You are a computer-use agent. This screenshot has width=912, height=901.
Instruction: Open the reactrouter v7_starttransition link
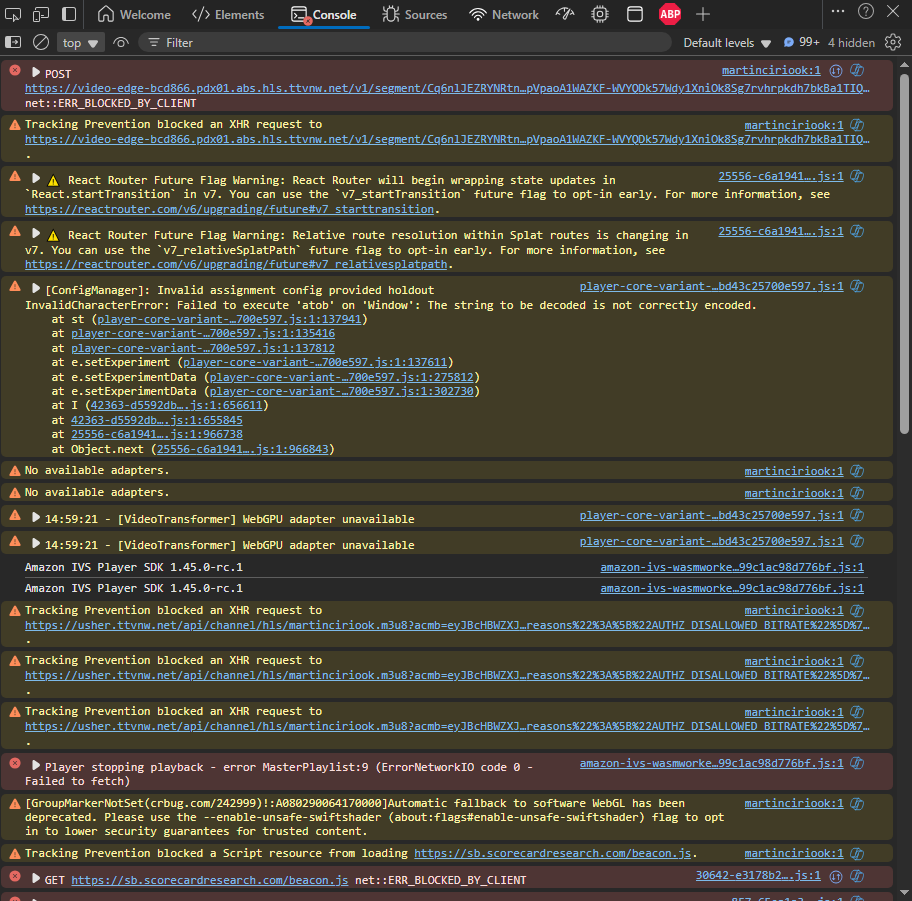click(x=229, y=209)
